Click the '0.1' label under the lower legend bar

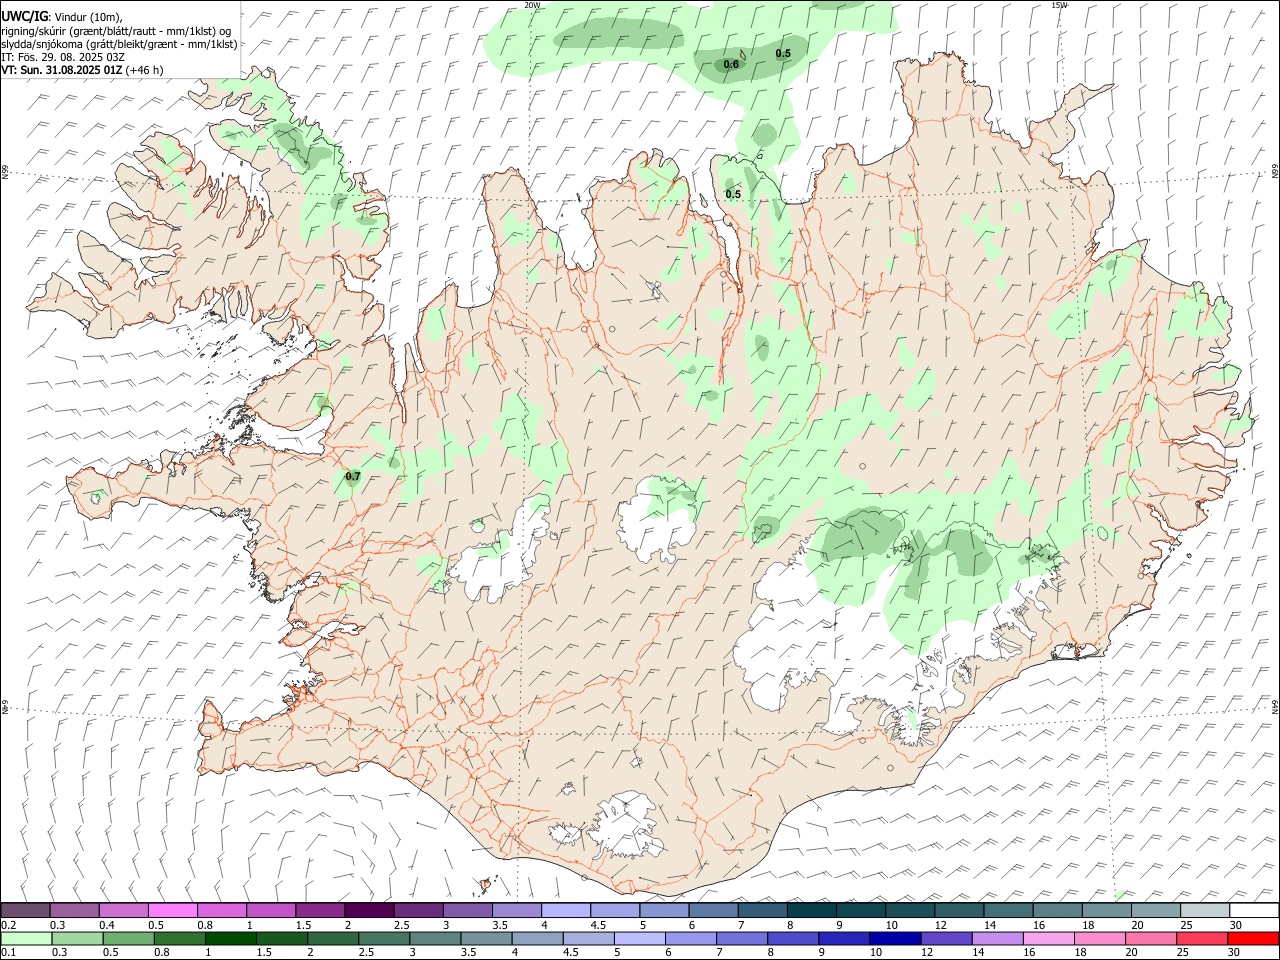[x=9, y=953]
